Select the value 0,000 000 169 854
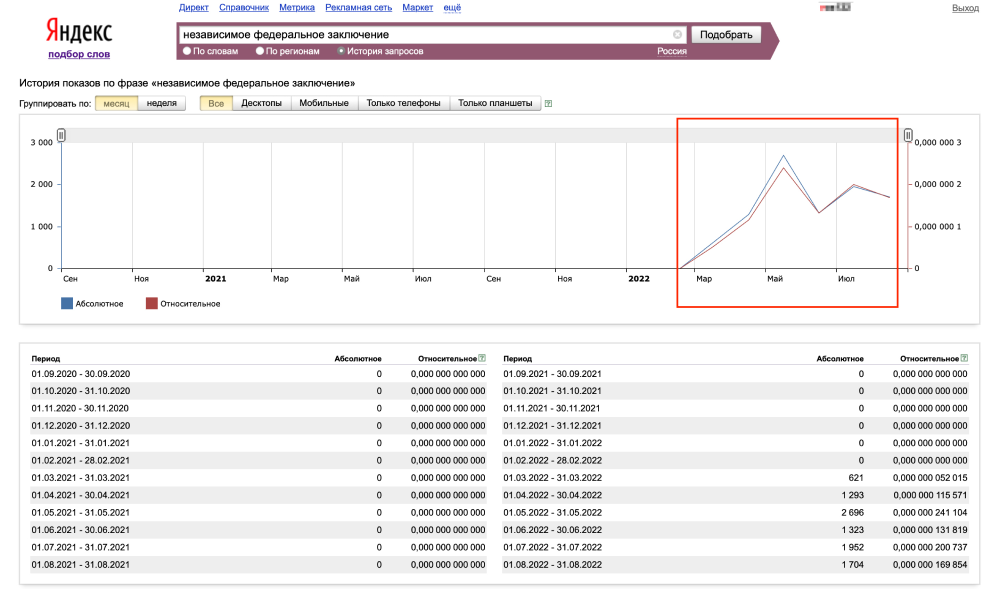This screenshot has height=590, width=1000. (x=930, y=564)
